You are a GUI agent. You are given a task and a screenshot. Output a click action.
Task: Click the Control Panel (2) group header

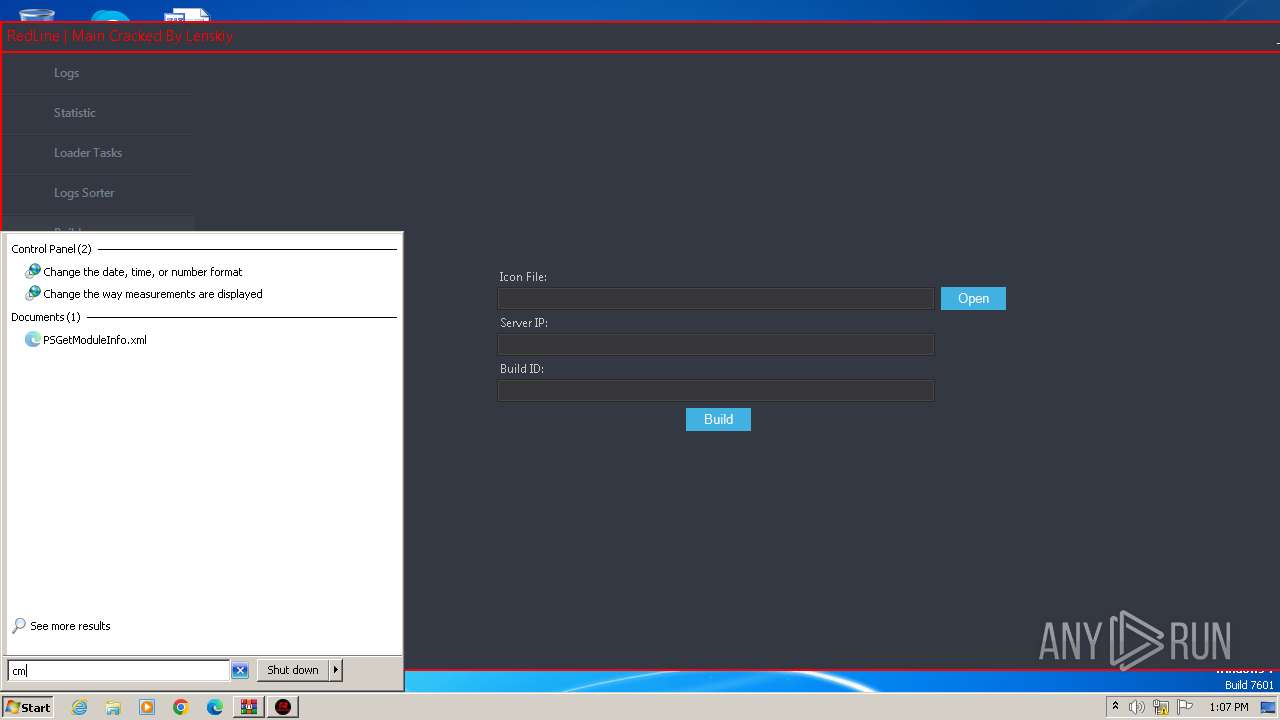point(51,249)
